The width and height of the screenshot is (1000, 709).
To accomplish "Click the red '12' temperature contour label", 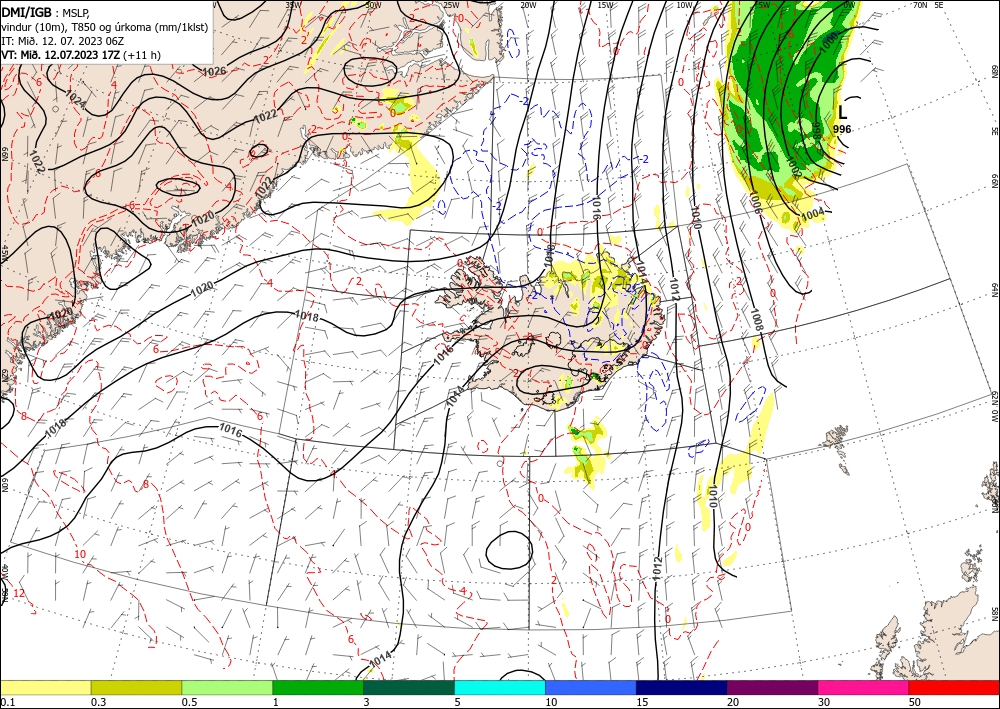I will tap(19, 594).
